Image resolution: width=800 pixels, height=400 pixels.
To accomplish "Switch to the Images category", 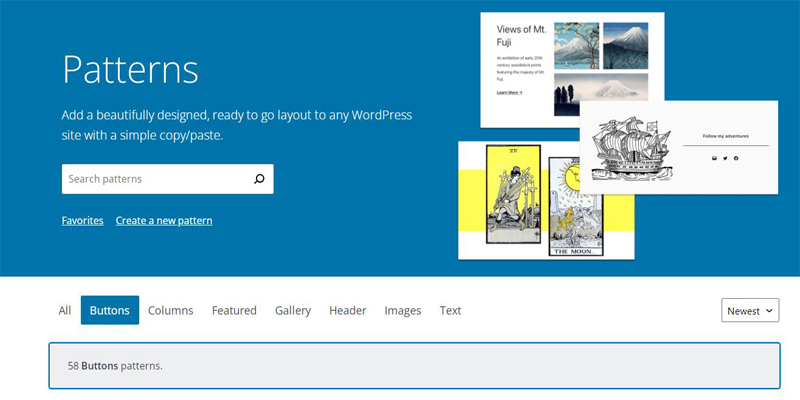I will (x=403, y=310).
